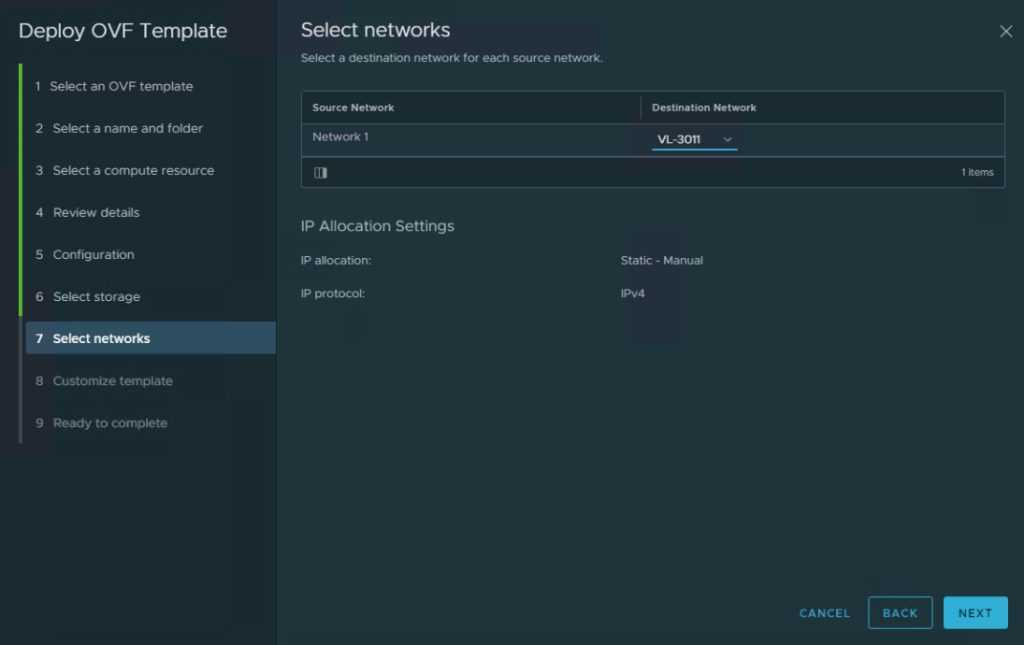The width and height of the screenshot is (1024, 645).
Task: Open the Review details step
Action: 96,213
